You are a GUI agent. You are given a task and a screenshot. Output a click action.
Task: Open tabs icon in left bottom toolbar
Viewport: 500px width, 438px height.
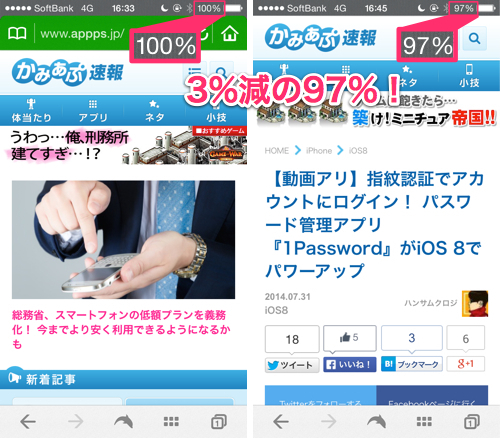[x=219, y=422]
